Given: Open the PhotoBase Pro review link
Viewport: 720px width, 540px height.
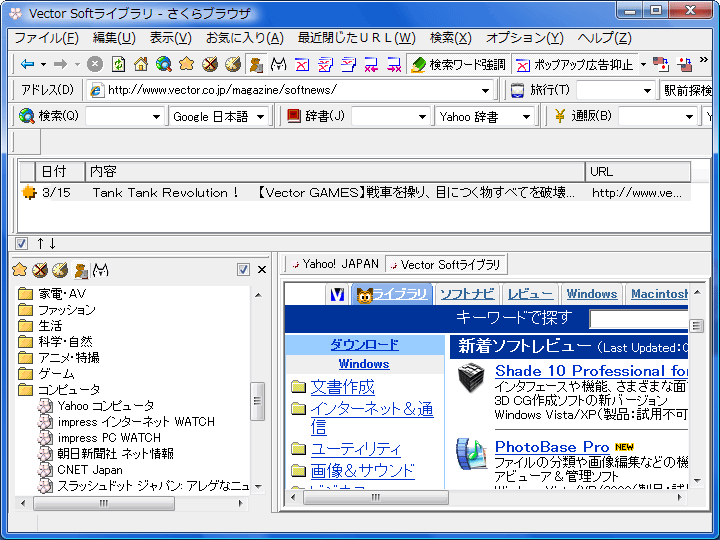Looking at the screenshot, I should (551, 446).
